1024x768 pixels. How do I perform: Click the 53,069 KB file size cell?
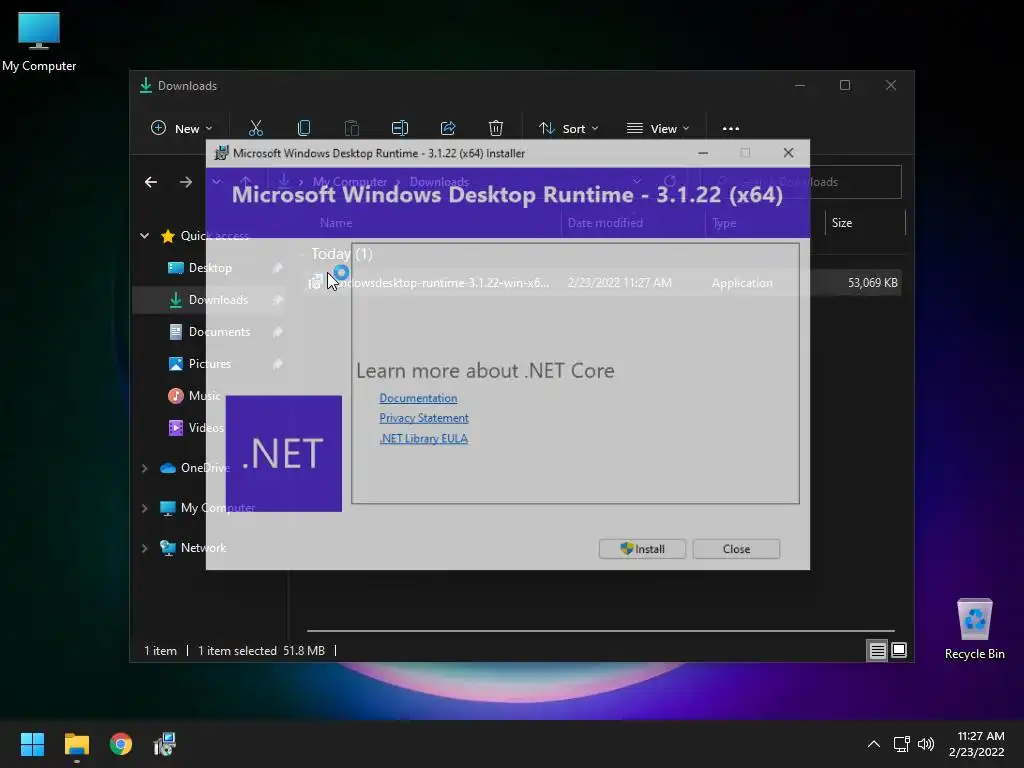pos(872,283)
